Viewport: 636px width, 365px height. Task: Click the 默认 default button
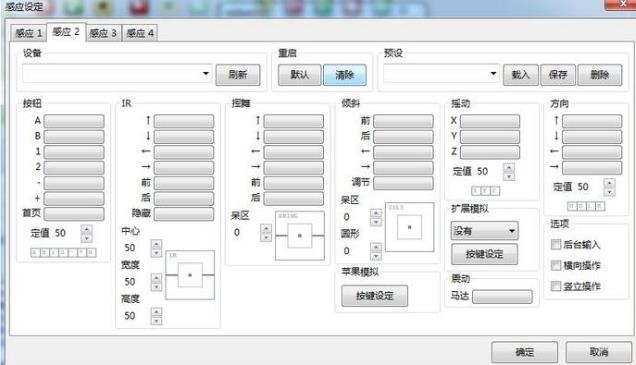[300, 75]
